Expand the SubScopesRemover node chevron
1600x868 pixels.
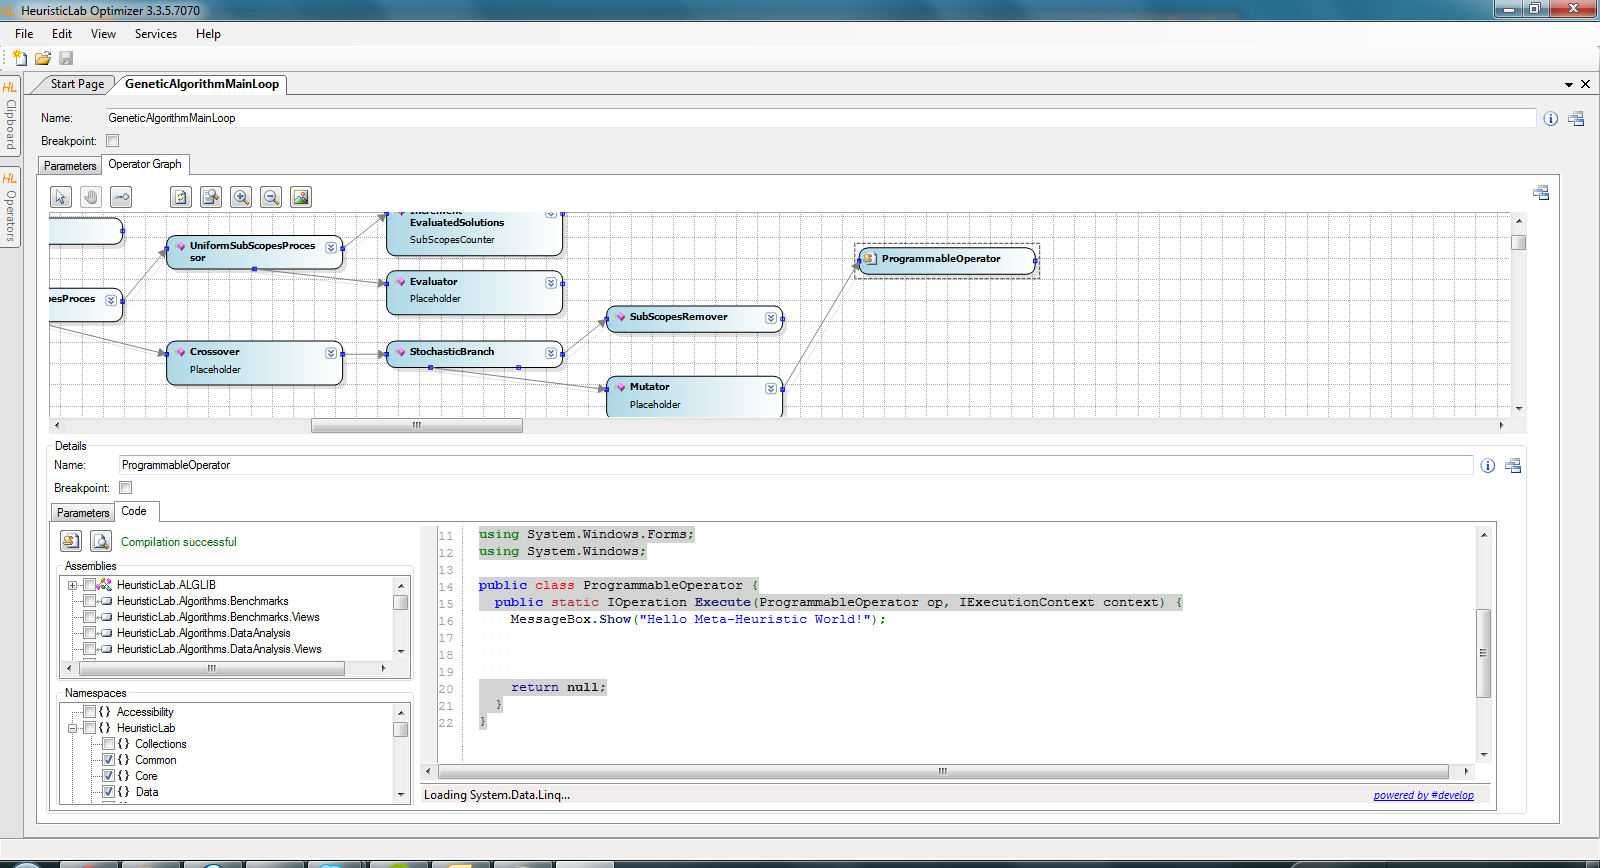pos(771,318)
